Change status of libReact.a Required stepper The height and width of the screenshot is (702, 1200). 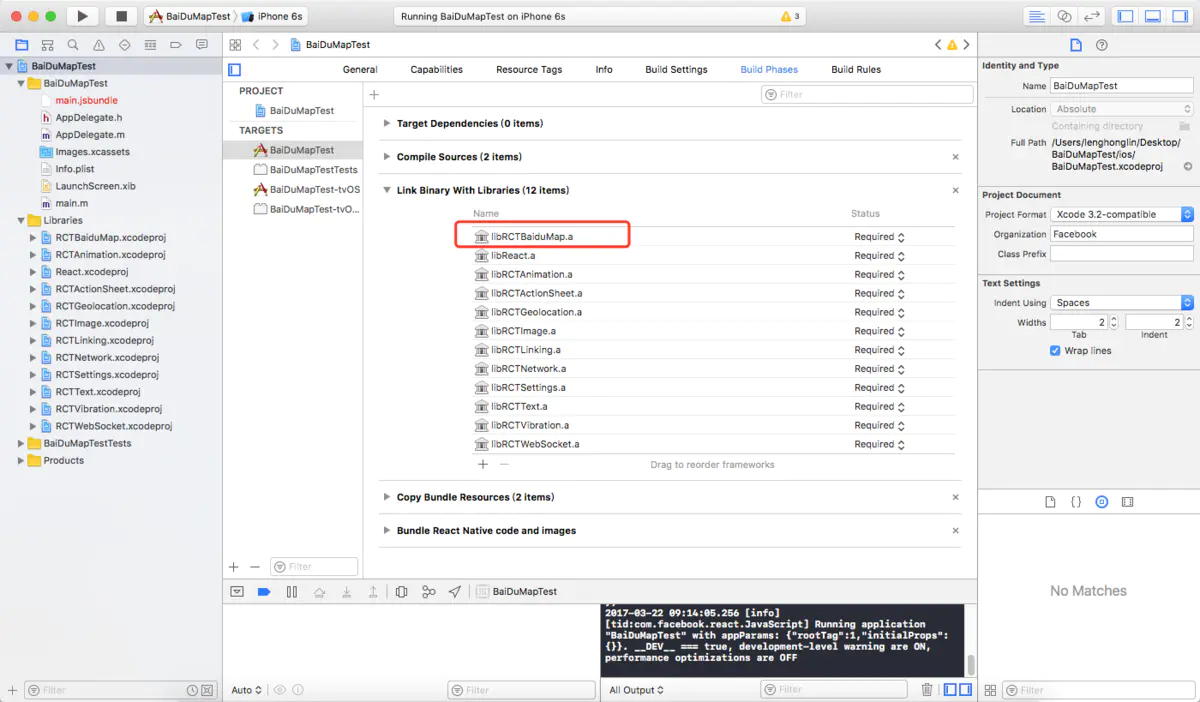[901, 256]
